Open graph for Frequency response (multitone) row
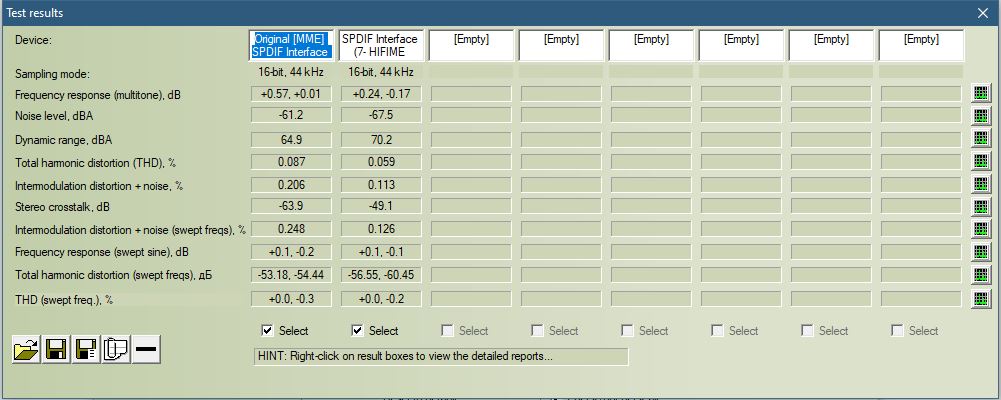This screenshot has width=1001, height=400. [980, 94]
